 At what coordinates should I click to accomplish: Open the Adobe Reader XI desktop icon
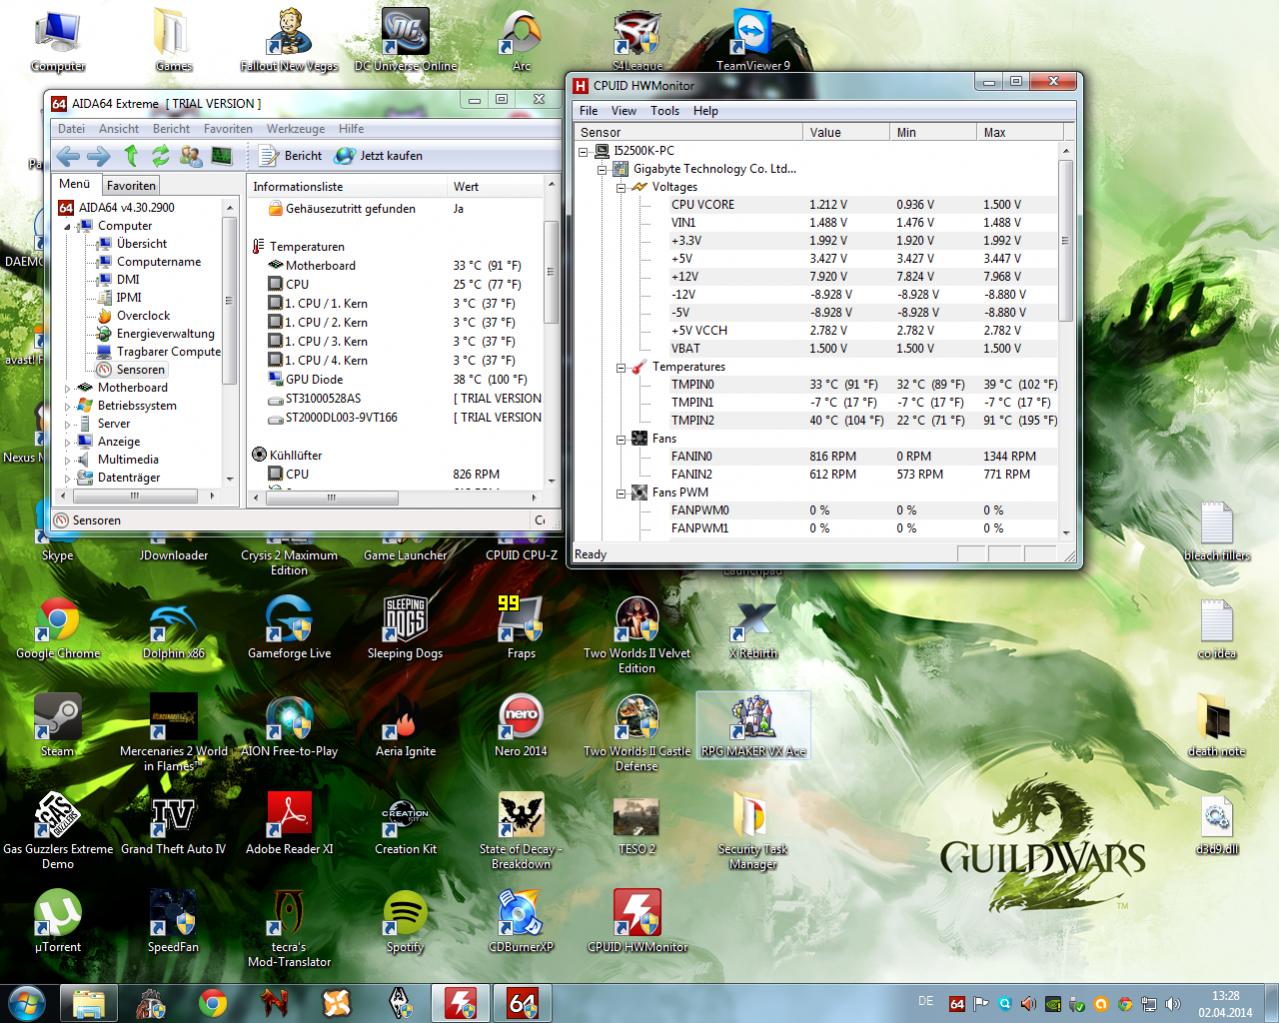(x=289, y=824)
